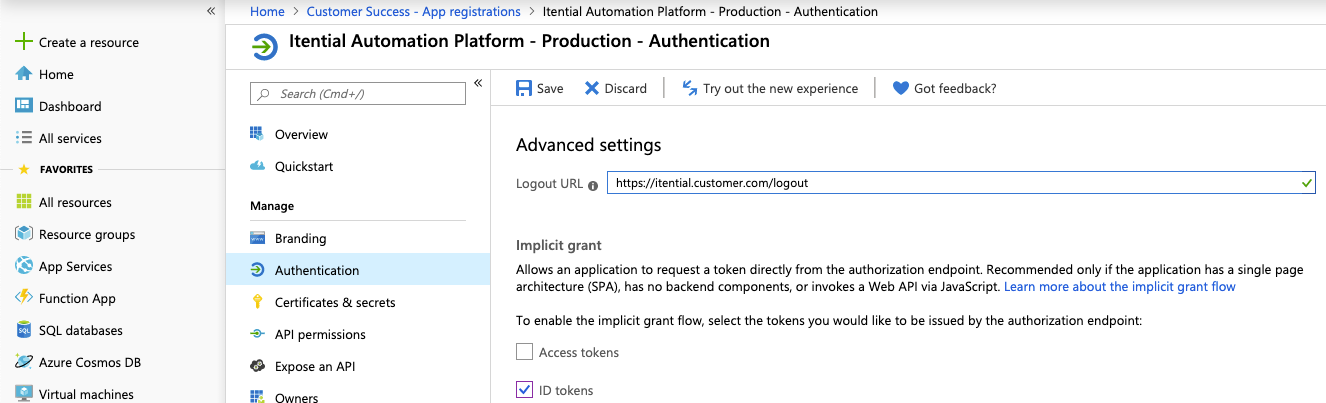This screenshot has height=403, width=1326.
Task: Click the Create a resource plus icon
Action: pos(24,42)
